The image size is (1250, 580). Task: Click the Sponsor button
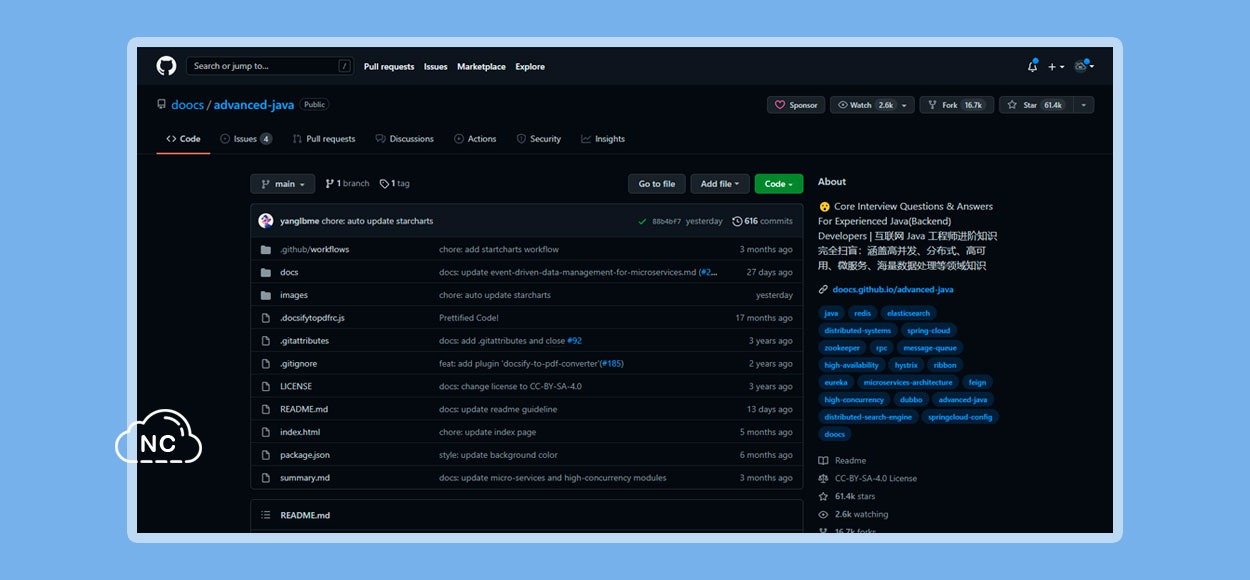[x=796, y=105]
